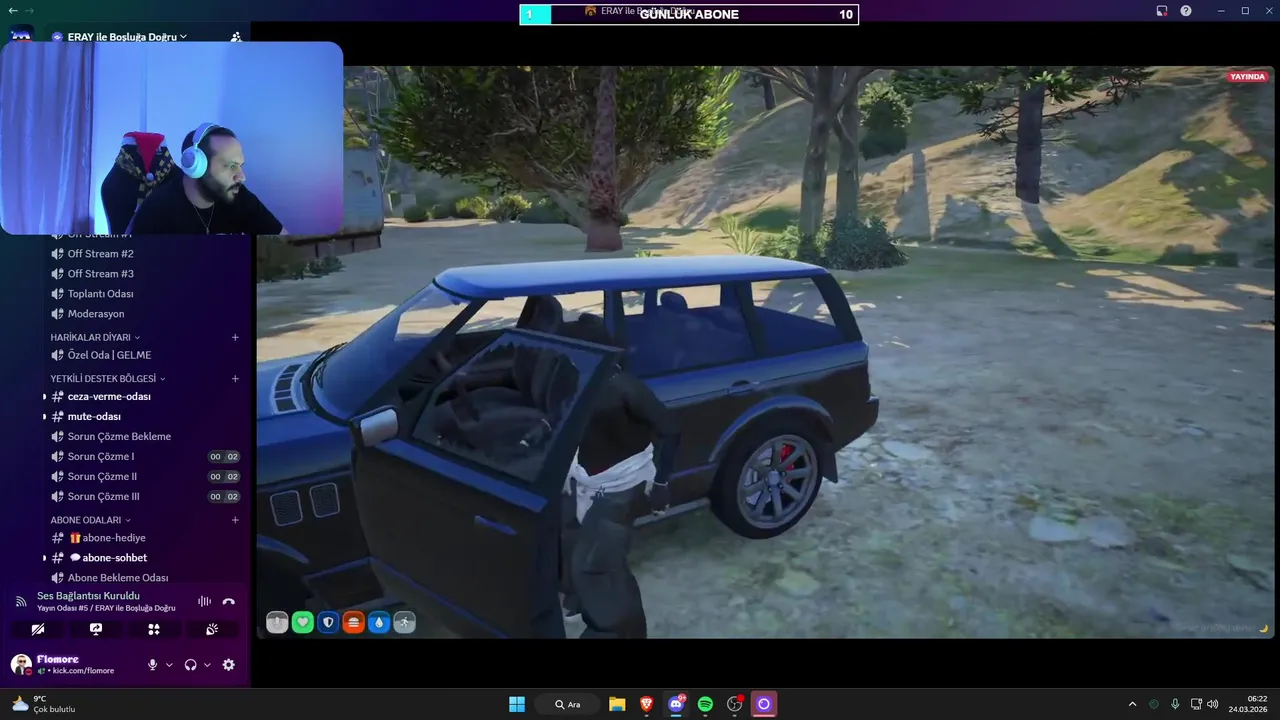Turn on camera in voice panel
This screenshot has height=720, width=1280.
[38, 629]
